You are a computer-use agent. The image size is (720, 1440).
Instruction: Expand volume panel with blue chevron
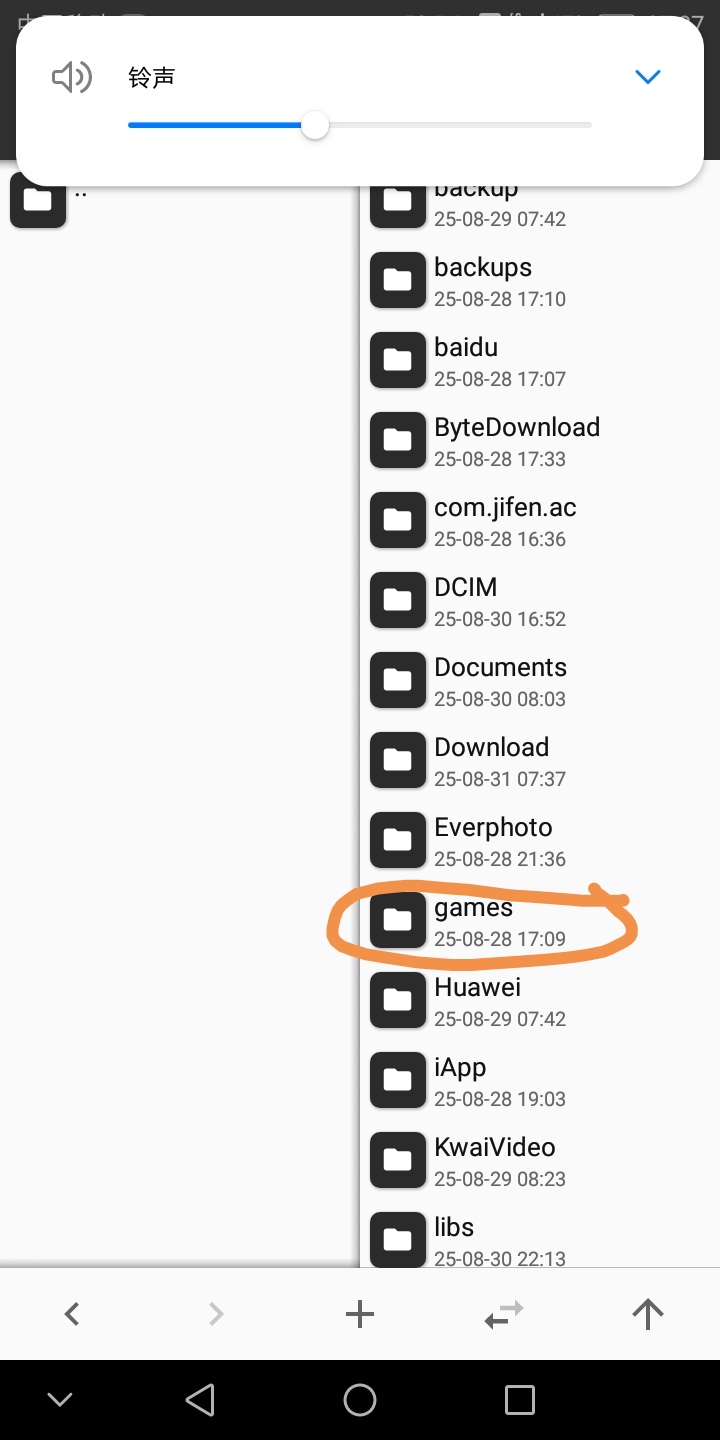[x=648, y=77]
